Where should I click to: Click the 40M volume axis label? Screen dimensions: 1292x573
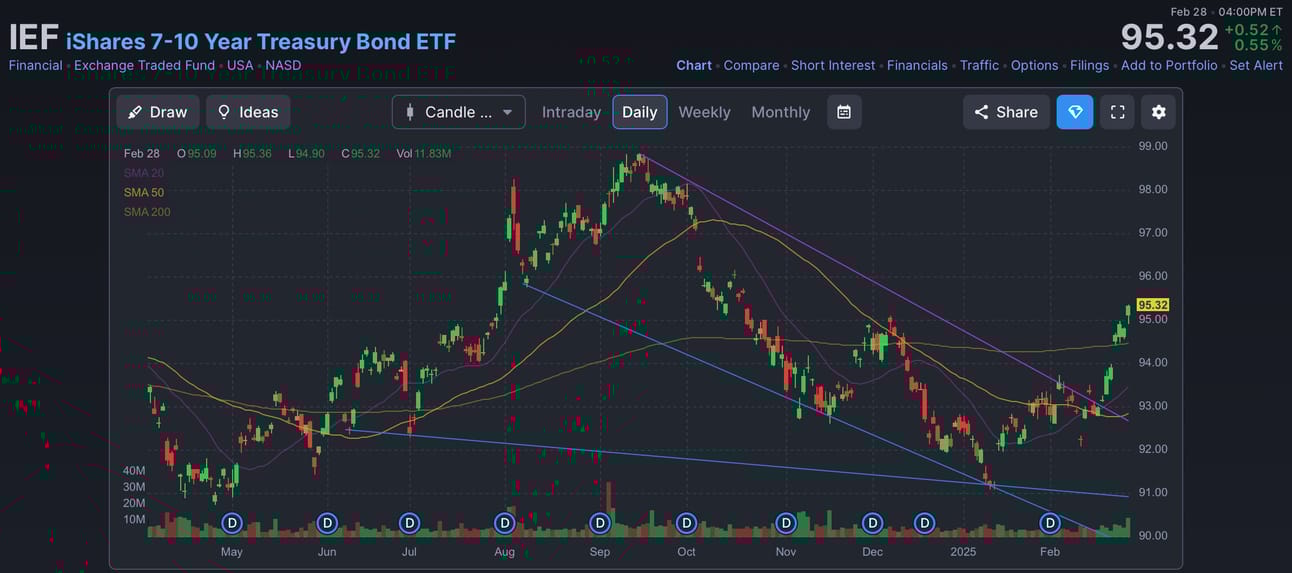pyautogui.click(x=134, y=471)
